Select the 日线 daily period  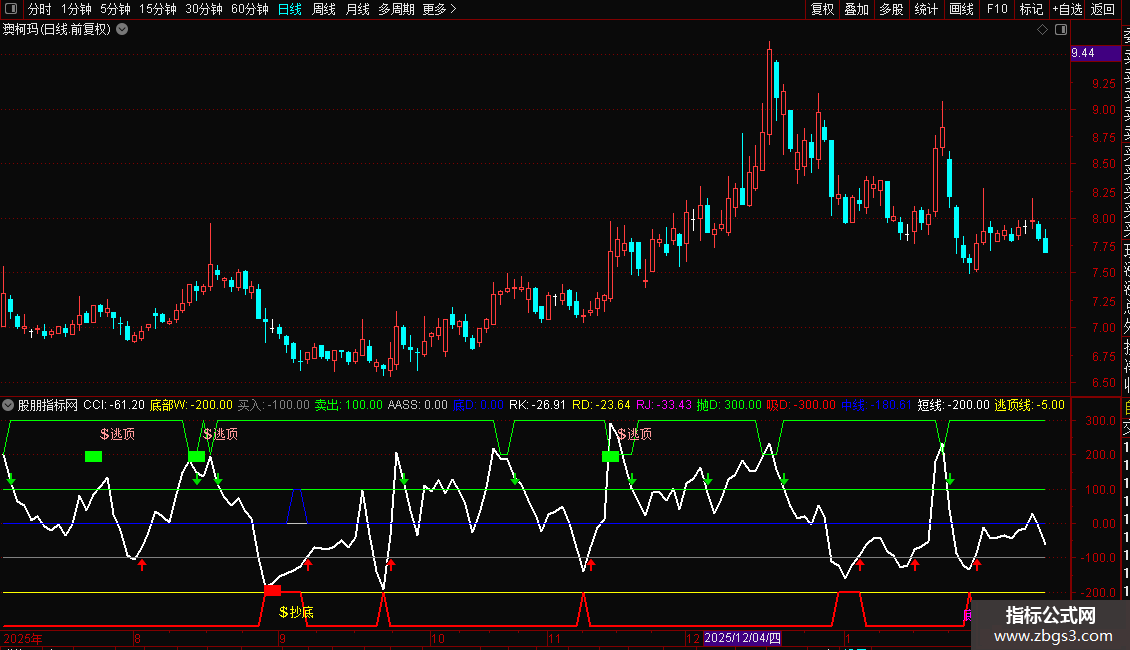pyautogui.click(x=290, y=9)
